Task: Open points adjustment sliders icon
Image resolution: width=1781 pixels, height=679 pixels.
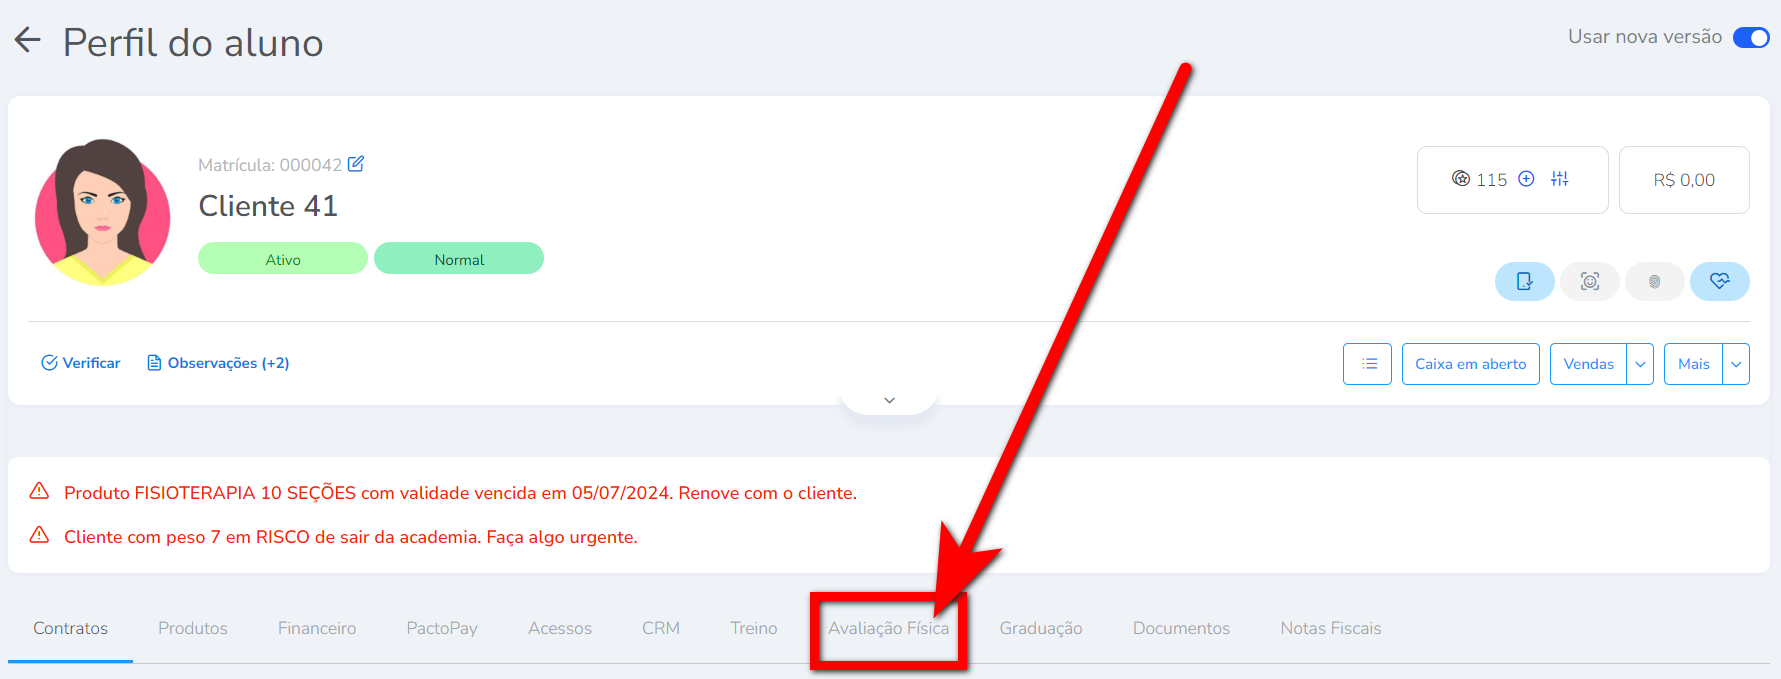Action: 1560,179
